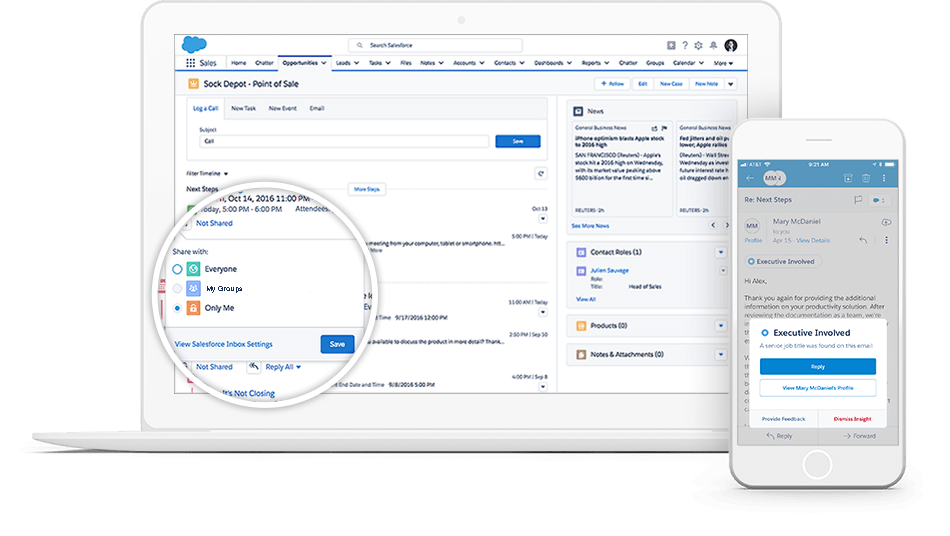Open View Salesforce Inbox Settings link
This screenshot has height=536, width=950.
224,344
